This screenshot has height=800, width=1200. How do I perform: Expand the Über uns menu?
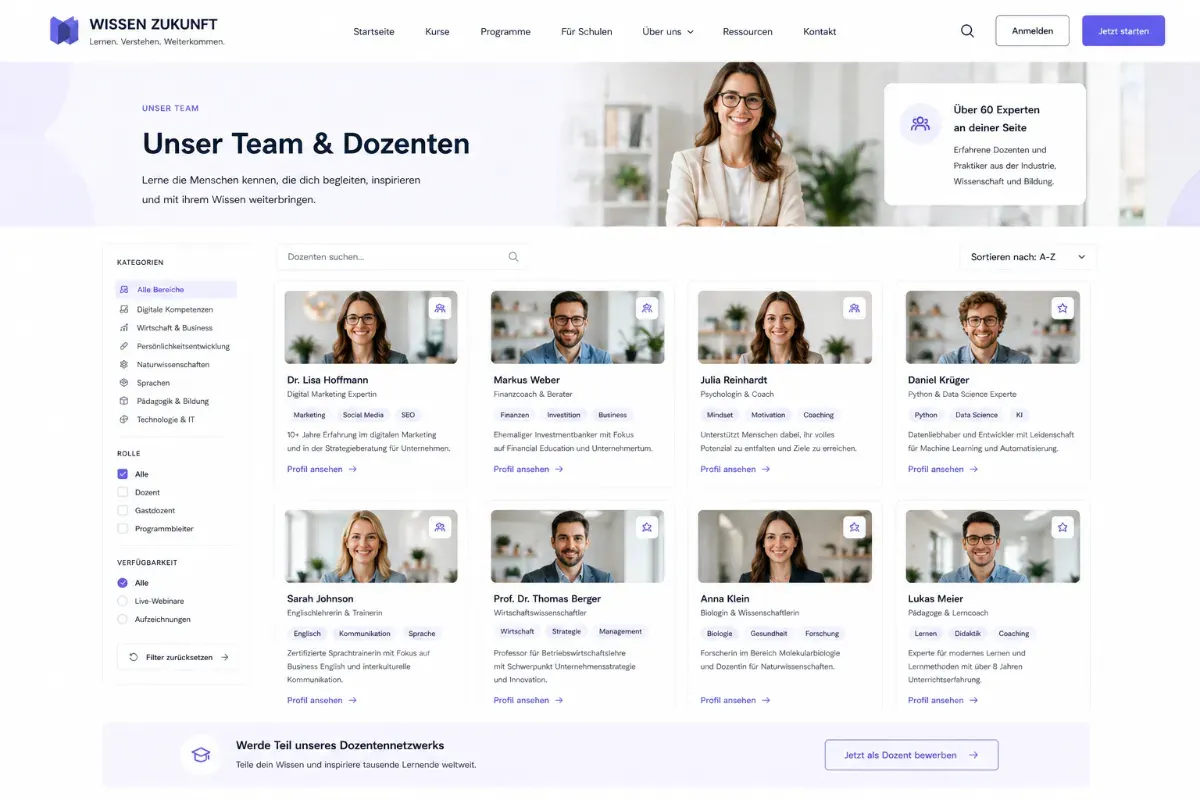[x=668, y=31]
